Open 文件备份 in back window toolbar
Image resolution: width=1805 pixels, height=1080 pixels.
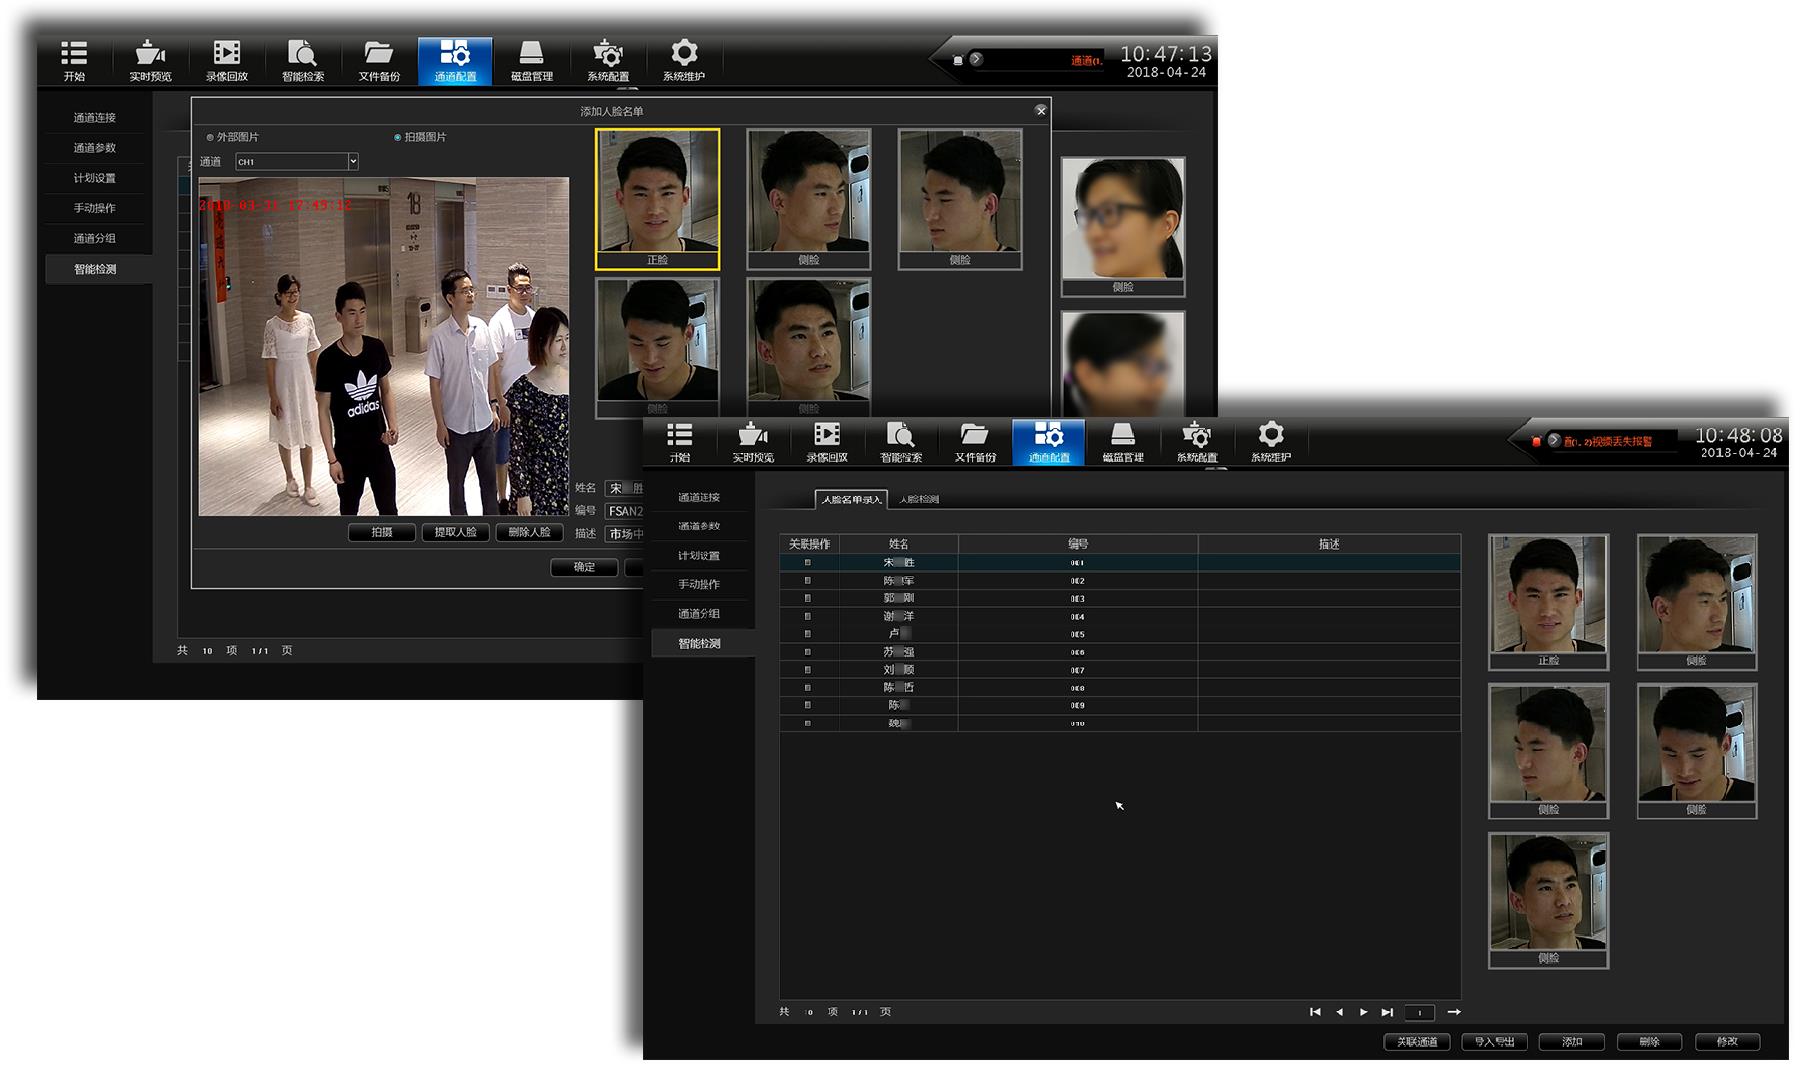[x=379, y=61]
